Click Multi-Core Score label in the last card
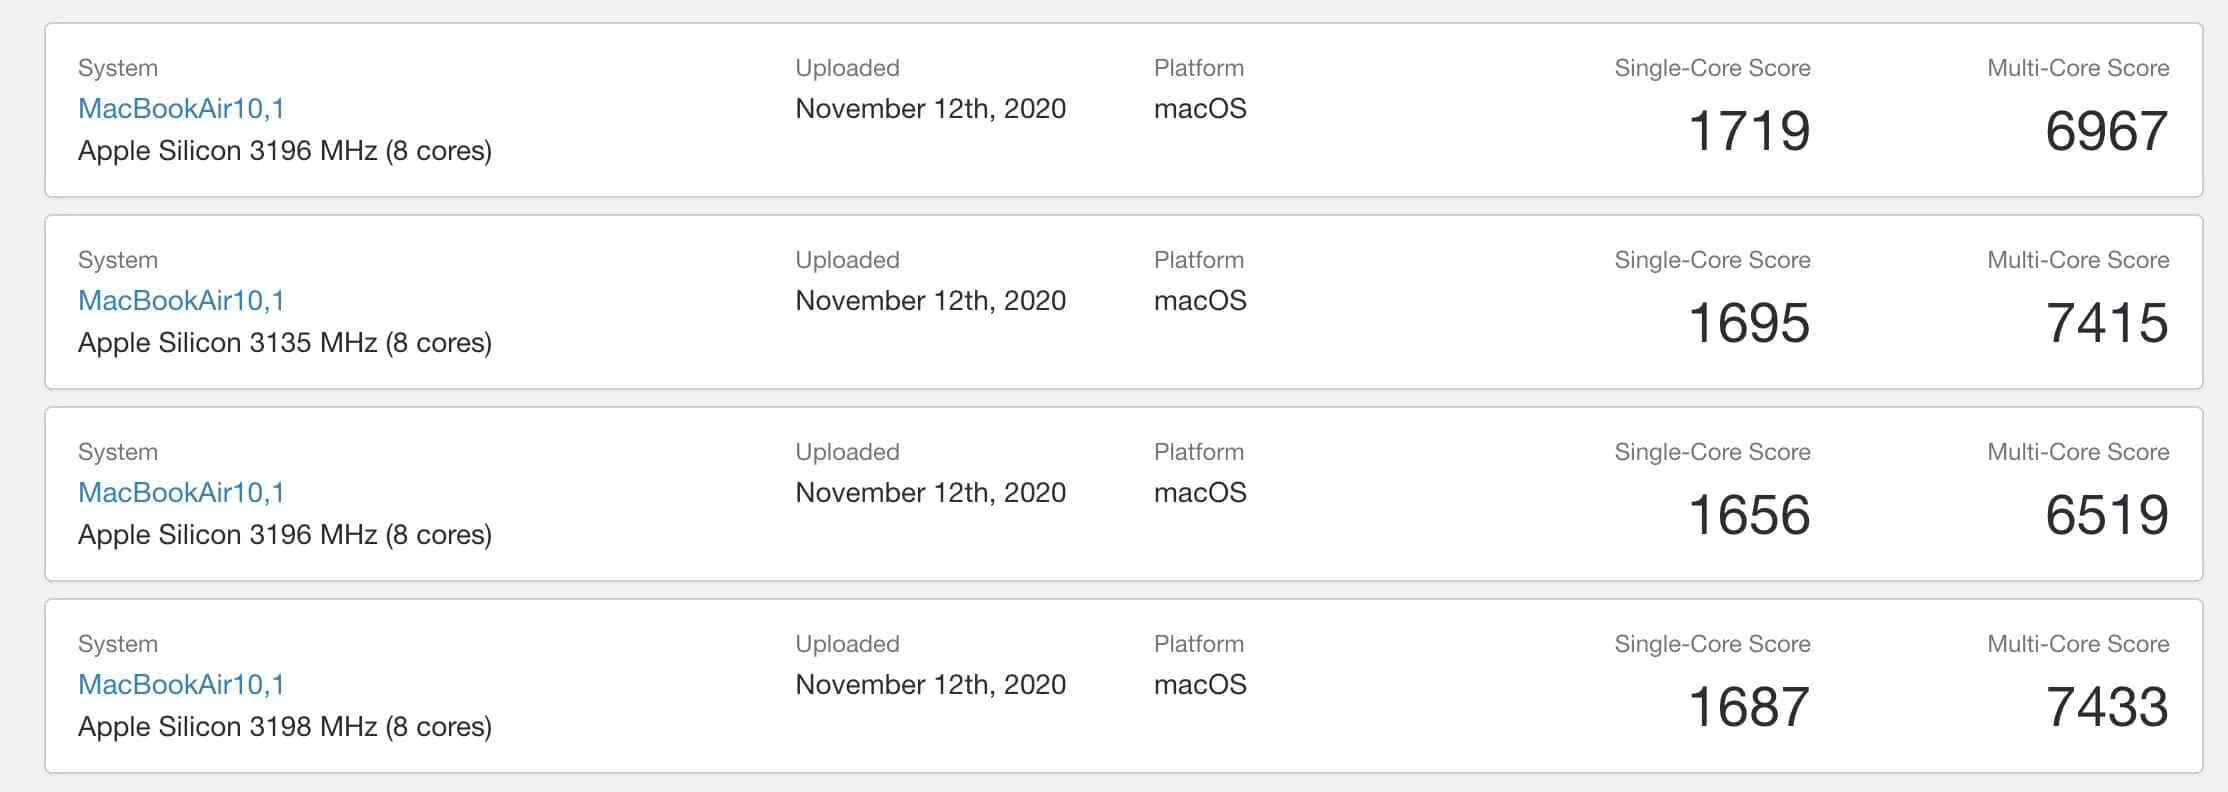 (2078, 644)
